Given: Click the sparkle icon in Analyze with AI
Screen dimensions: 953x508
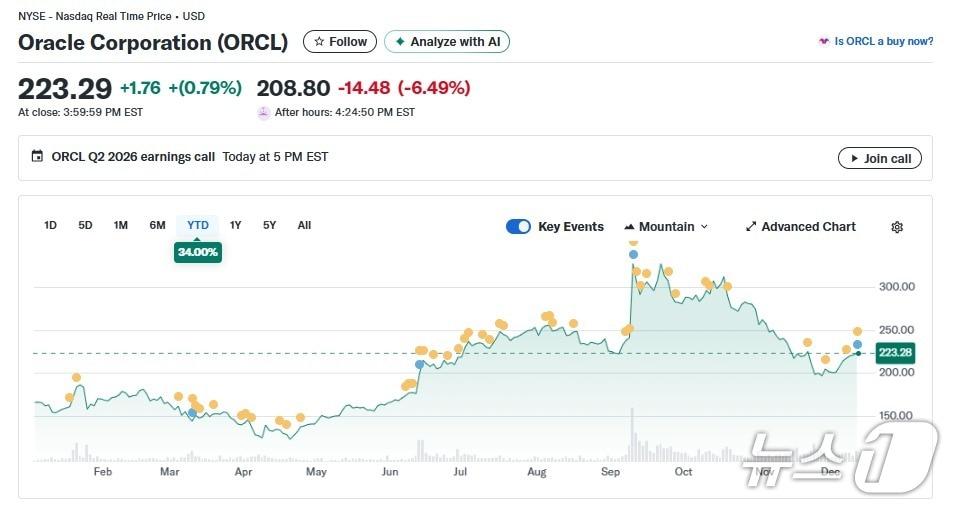Looking at the screenshot, I should 400,42.
